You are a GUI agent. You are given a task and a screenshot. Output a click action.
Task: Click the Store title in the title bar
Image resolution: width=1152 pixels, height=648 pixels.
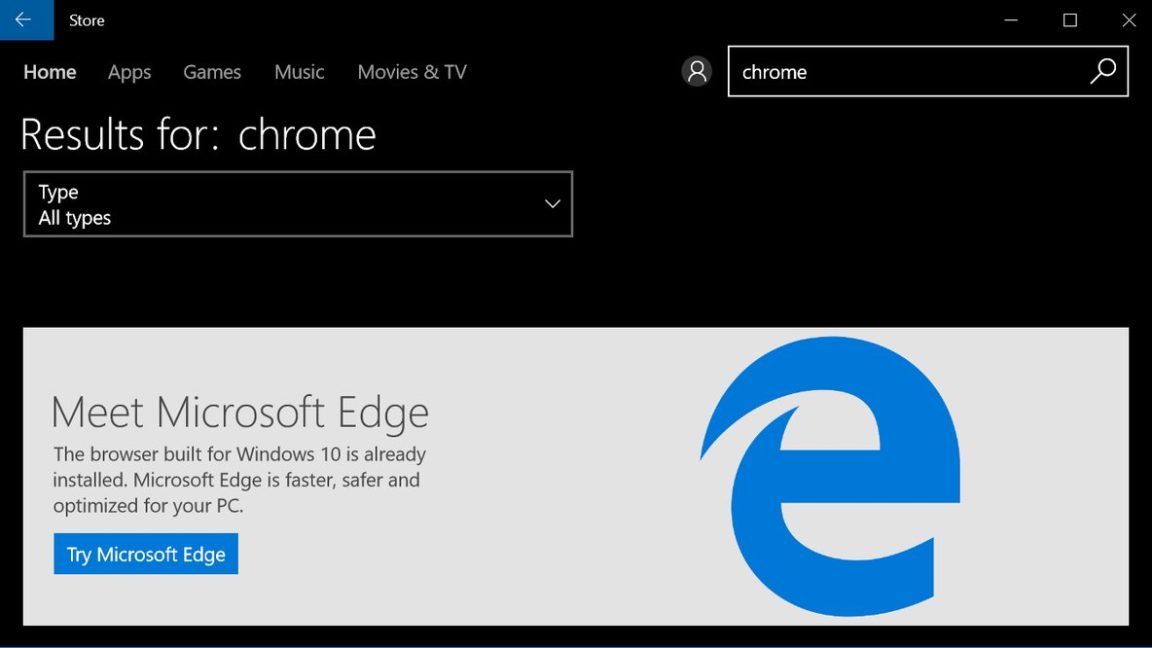[87, 20]
